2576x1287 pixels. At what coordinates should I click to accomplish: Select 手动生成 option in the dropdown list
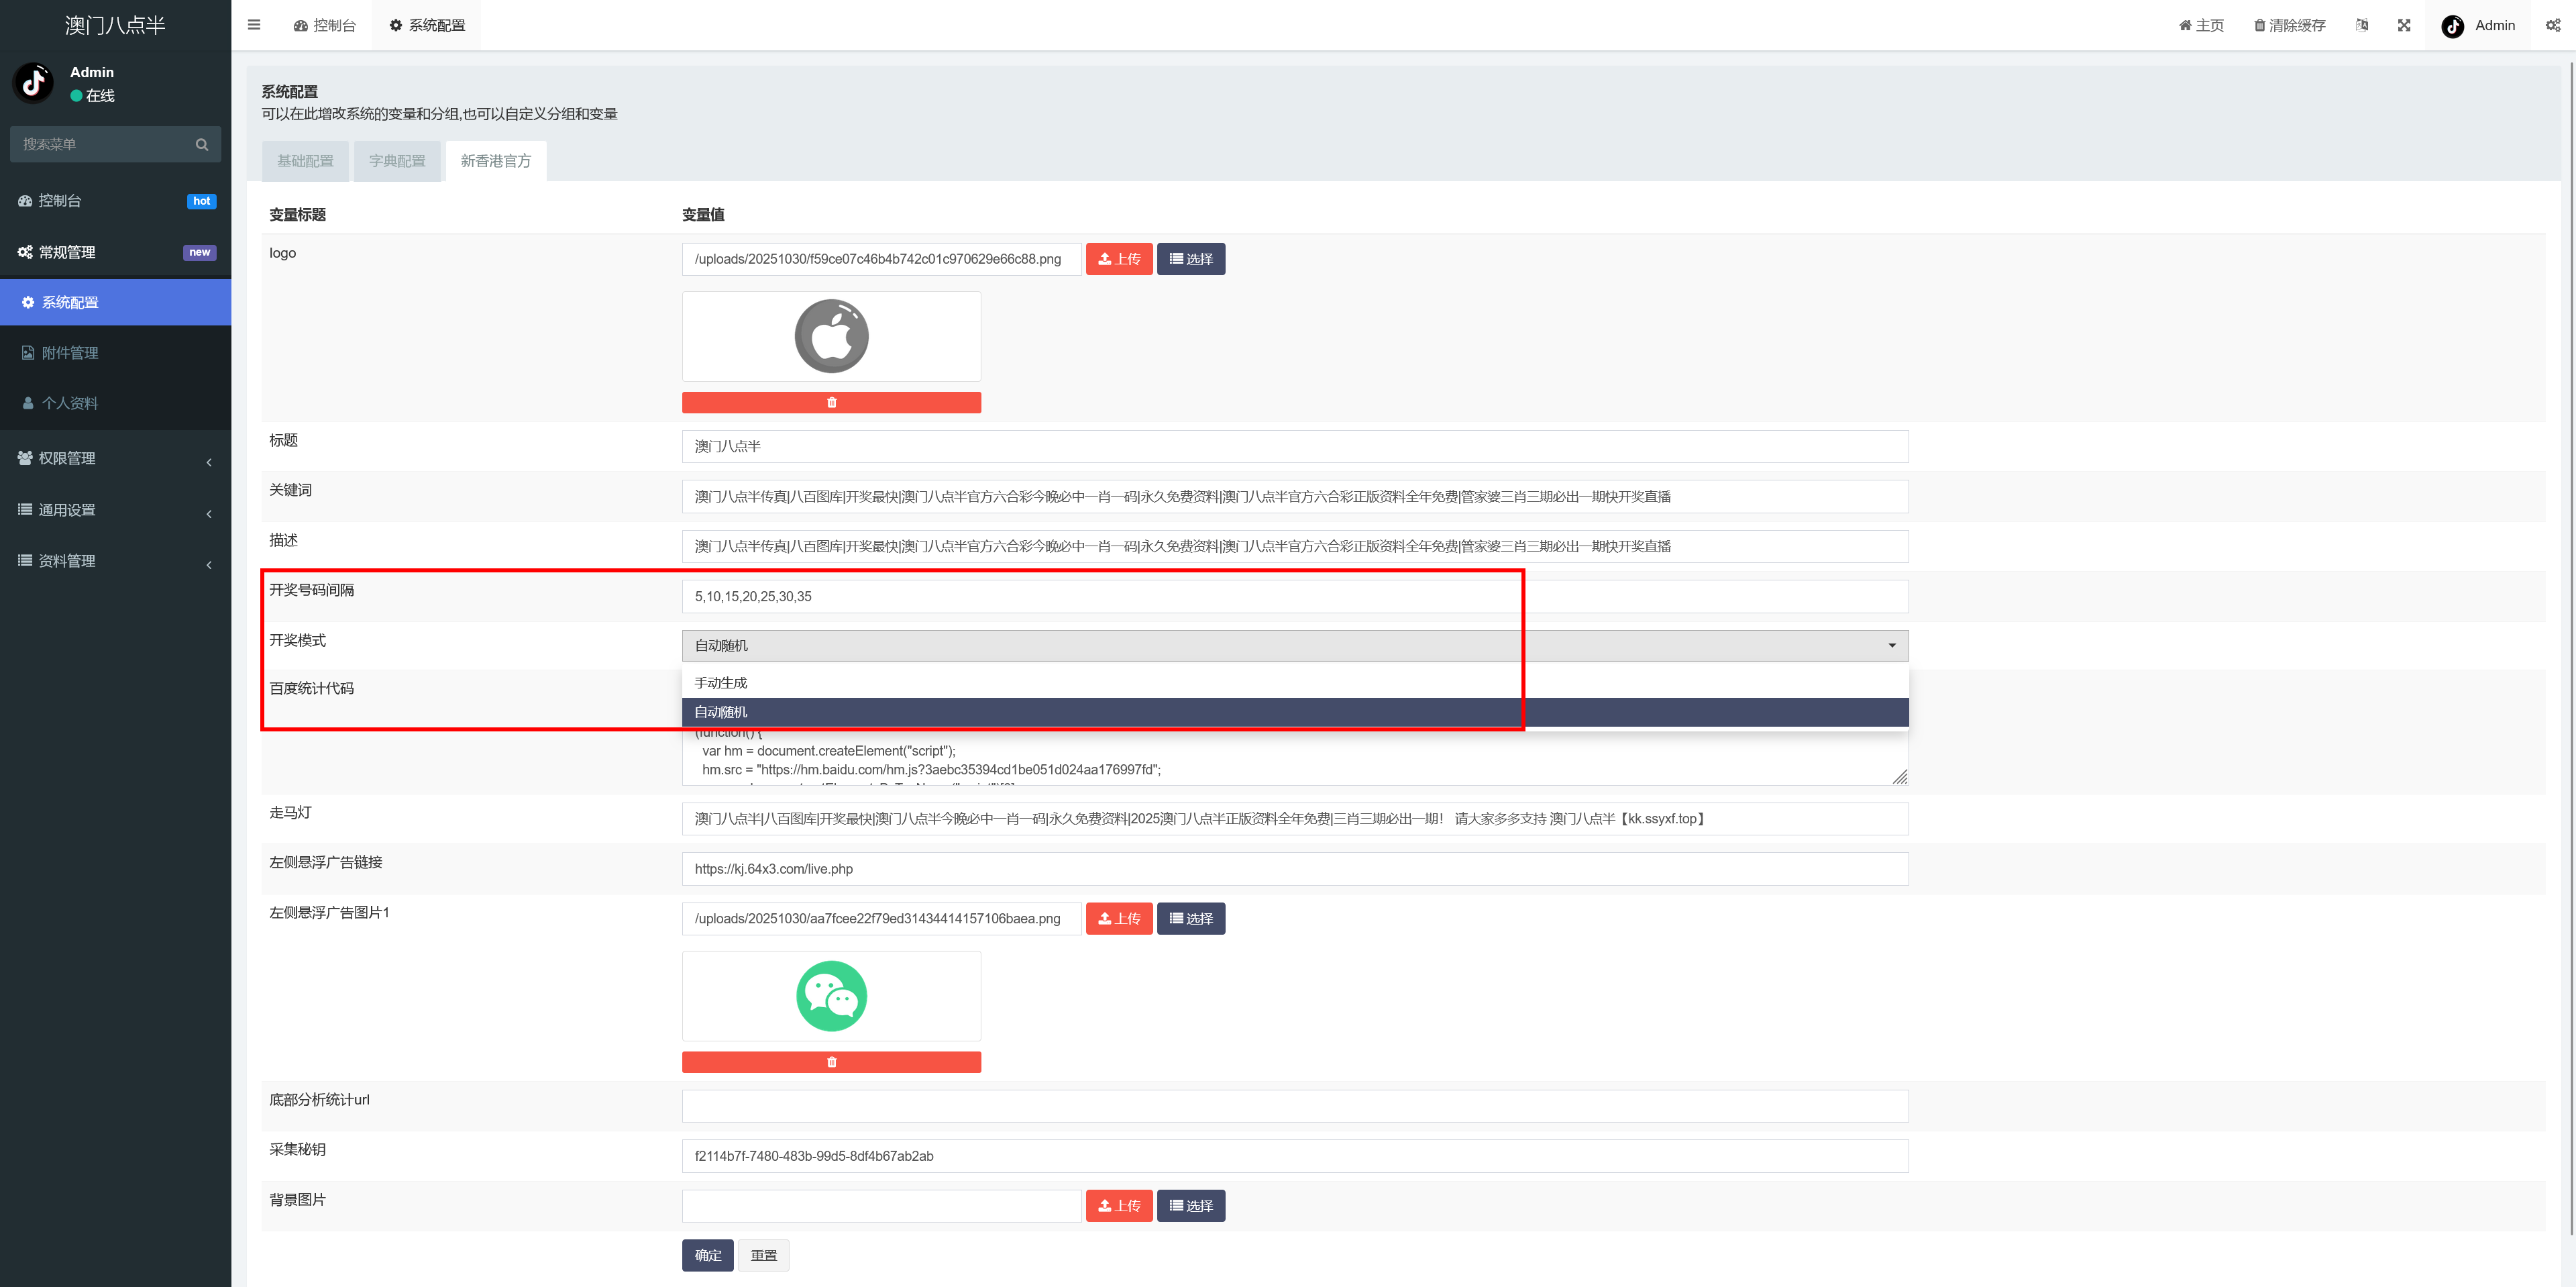(721, 683)
